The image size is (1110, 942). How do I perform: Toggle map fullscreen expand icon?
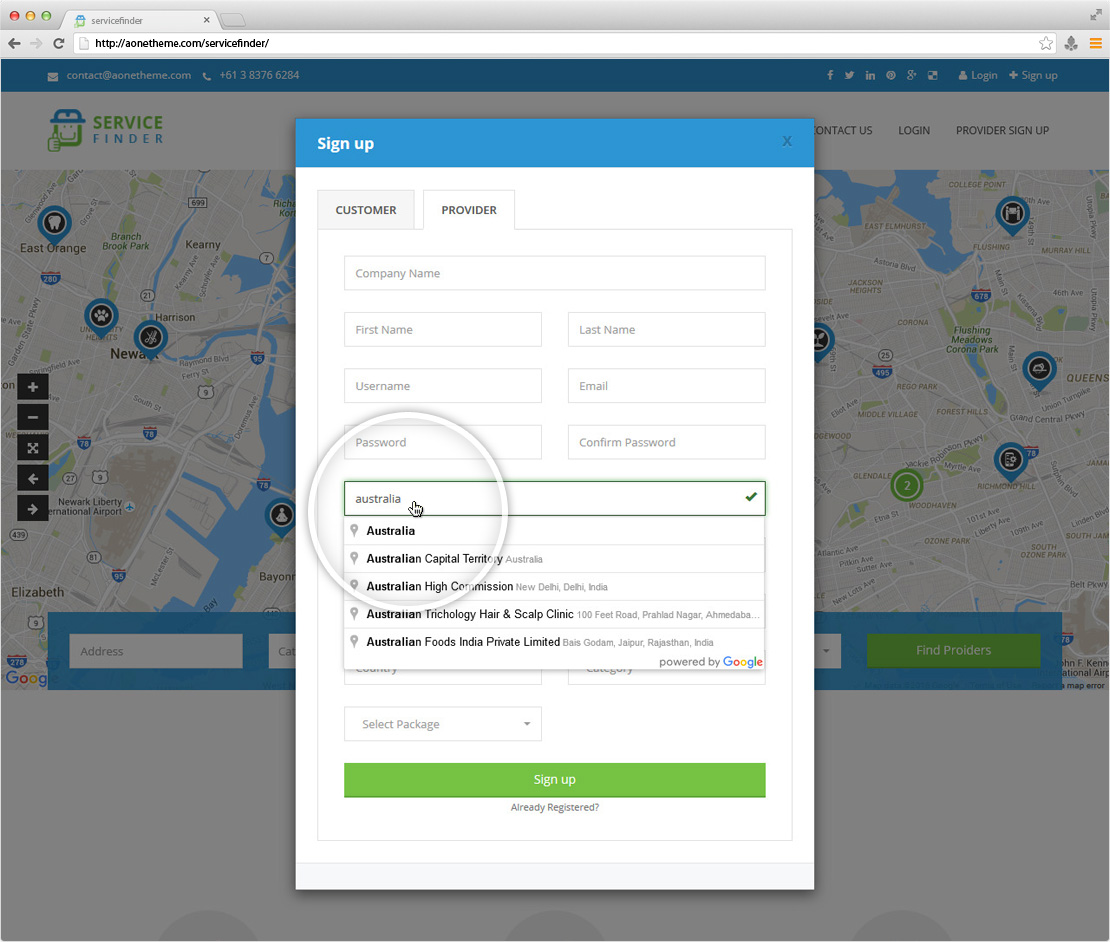pos(32,449)
